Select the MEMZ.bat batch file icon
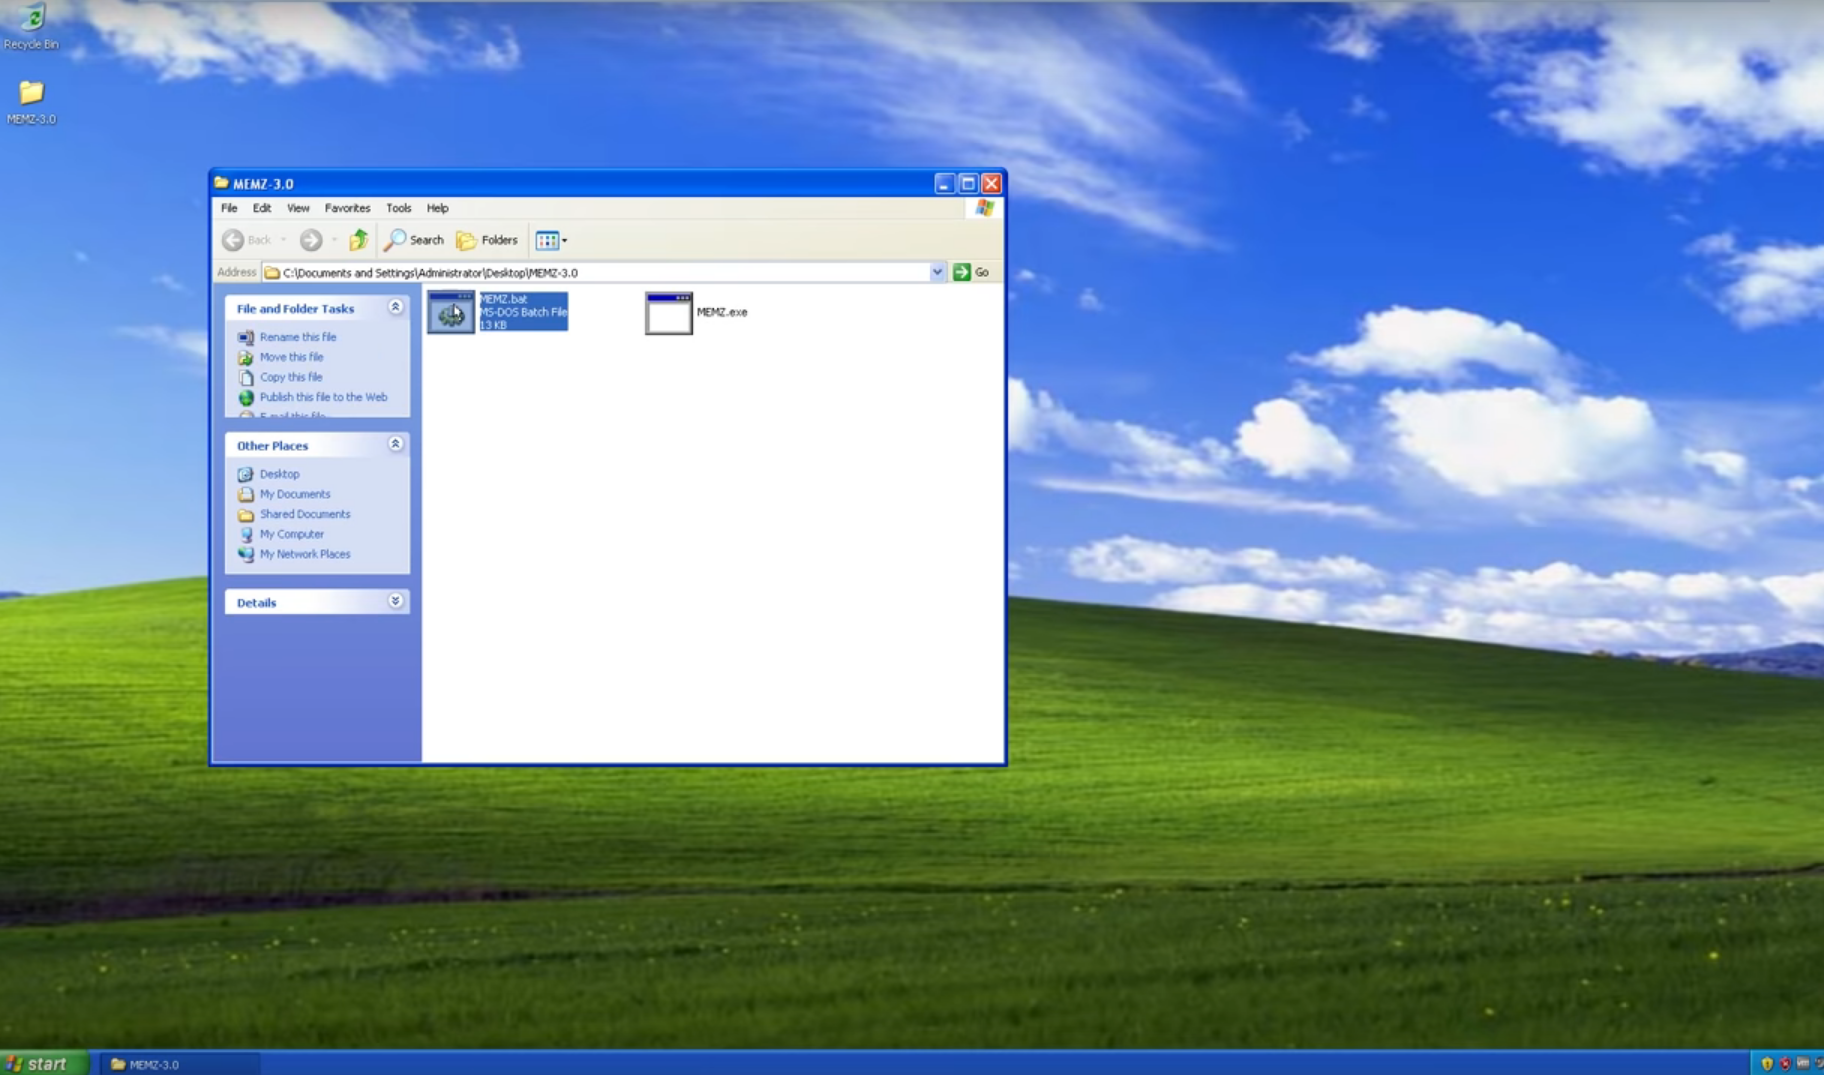Image resolution: width=1824 pixels, height=1075 pixels. 451,313
